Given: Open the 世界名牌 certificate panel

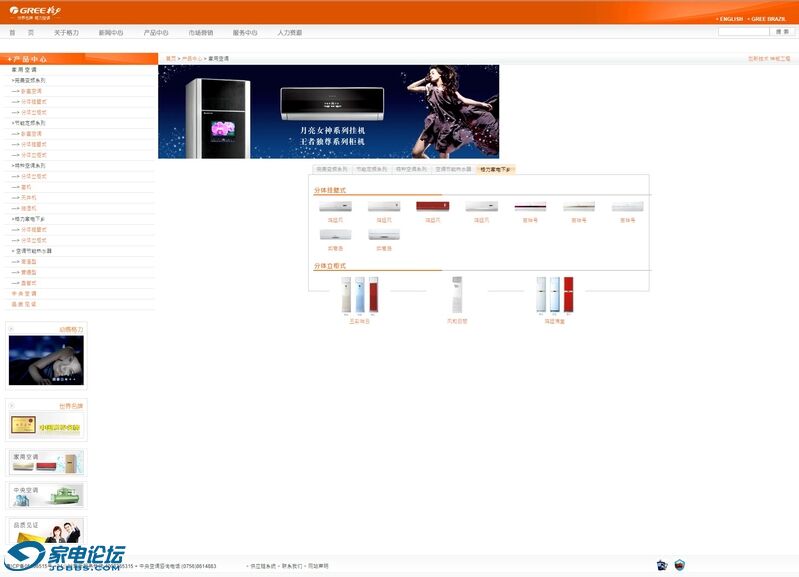Looking at the screenshot, I should tap(46, 425).
